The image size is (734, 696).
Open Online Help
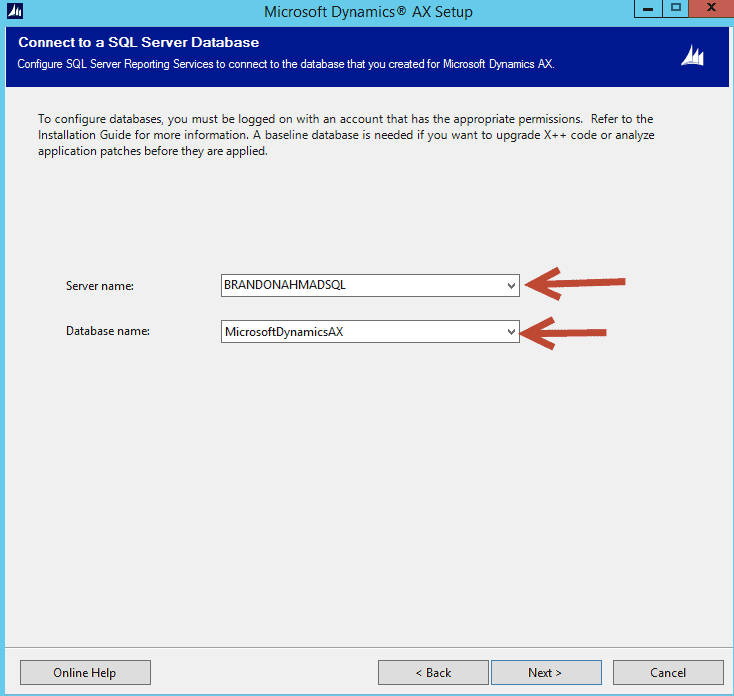click(85, 673)
